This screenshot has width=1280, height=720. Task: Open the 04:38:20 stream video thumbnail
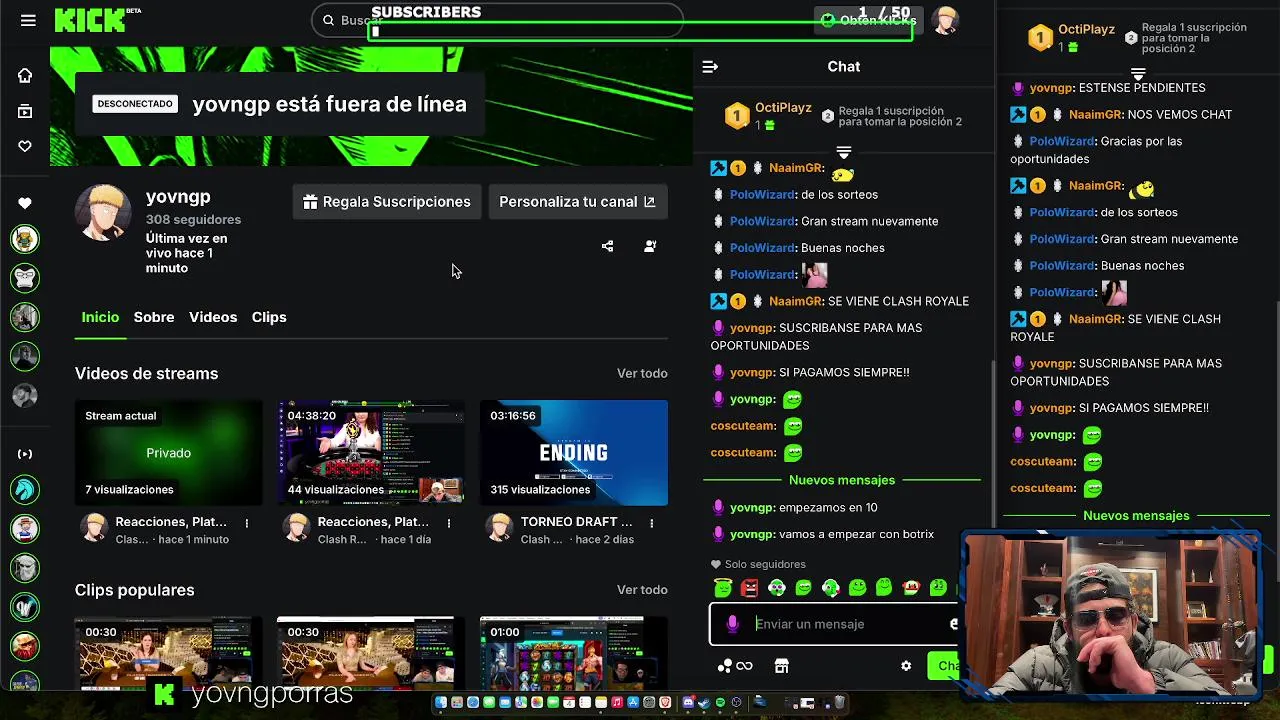click(x=371, y=453)
